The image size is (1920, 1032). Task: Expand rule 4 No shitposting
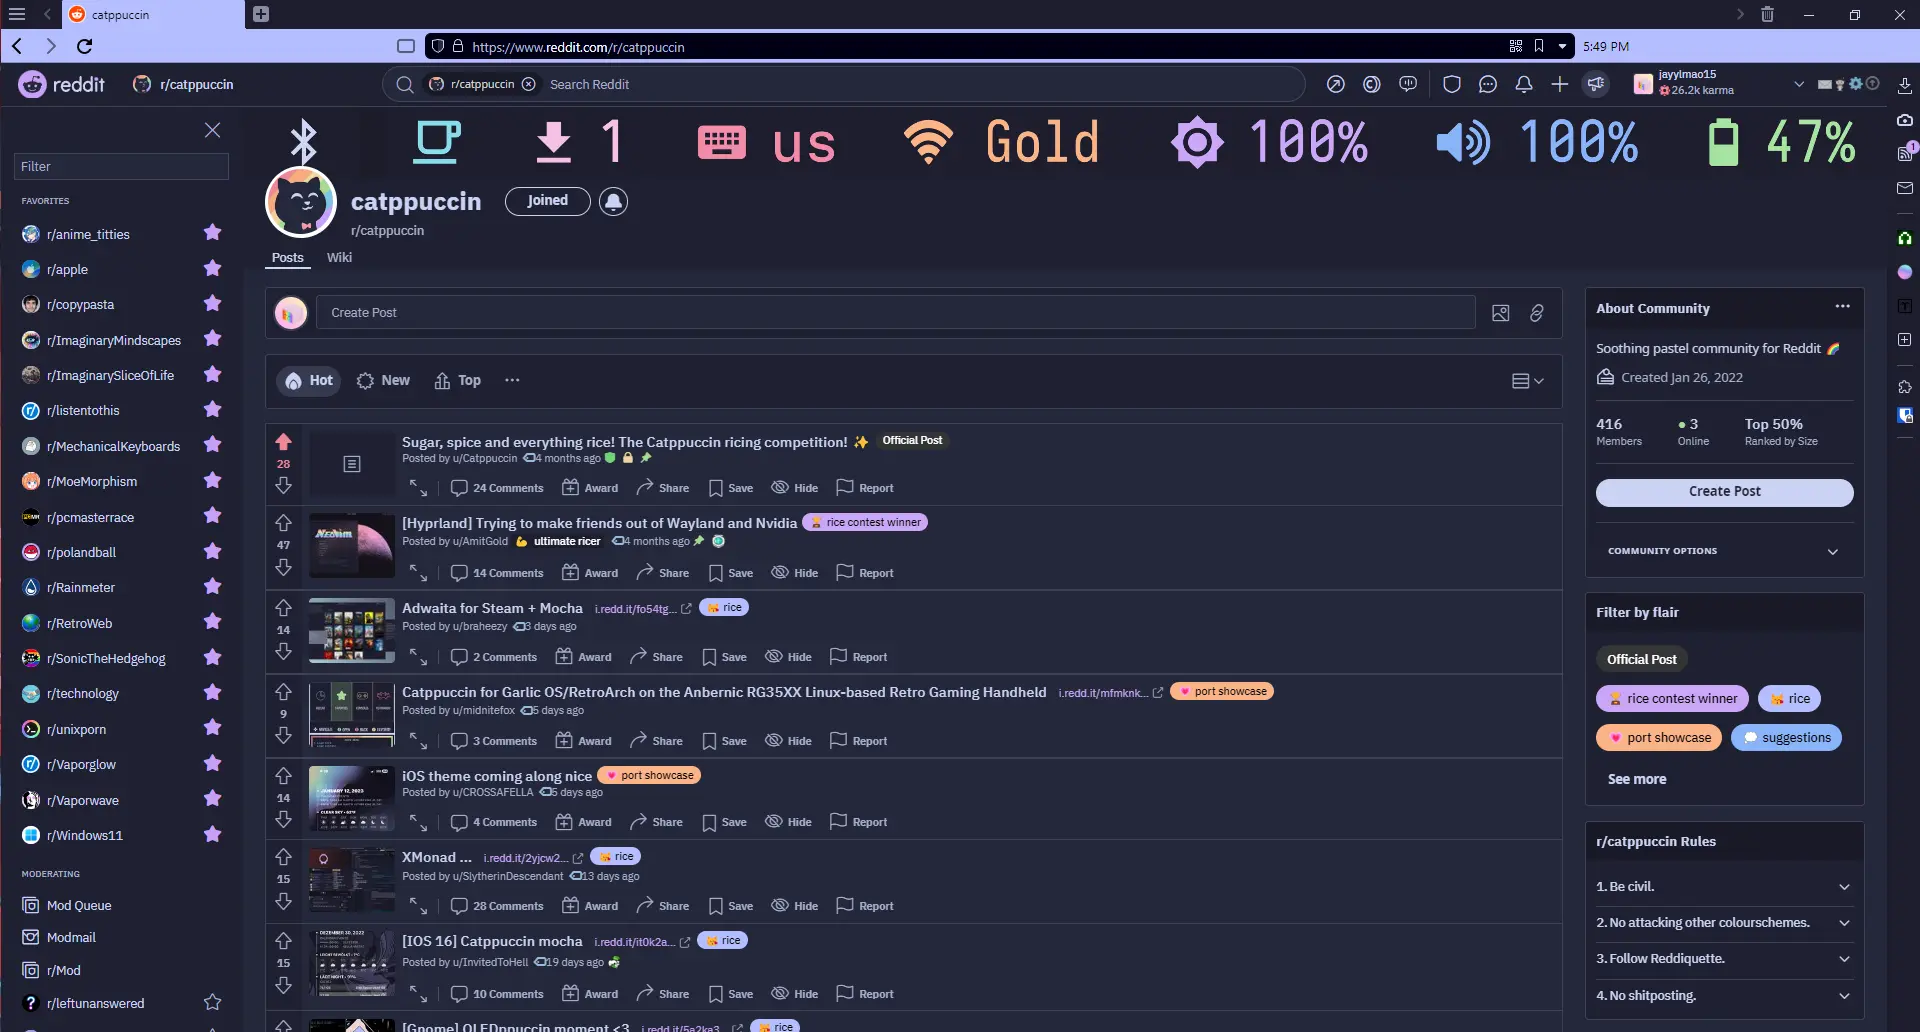pos(1724,996)
